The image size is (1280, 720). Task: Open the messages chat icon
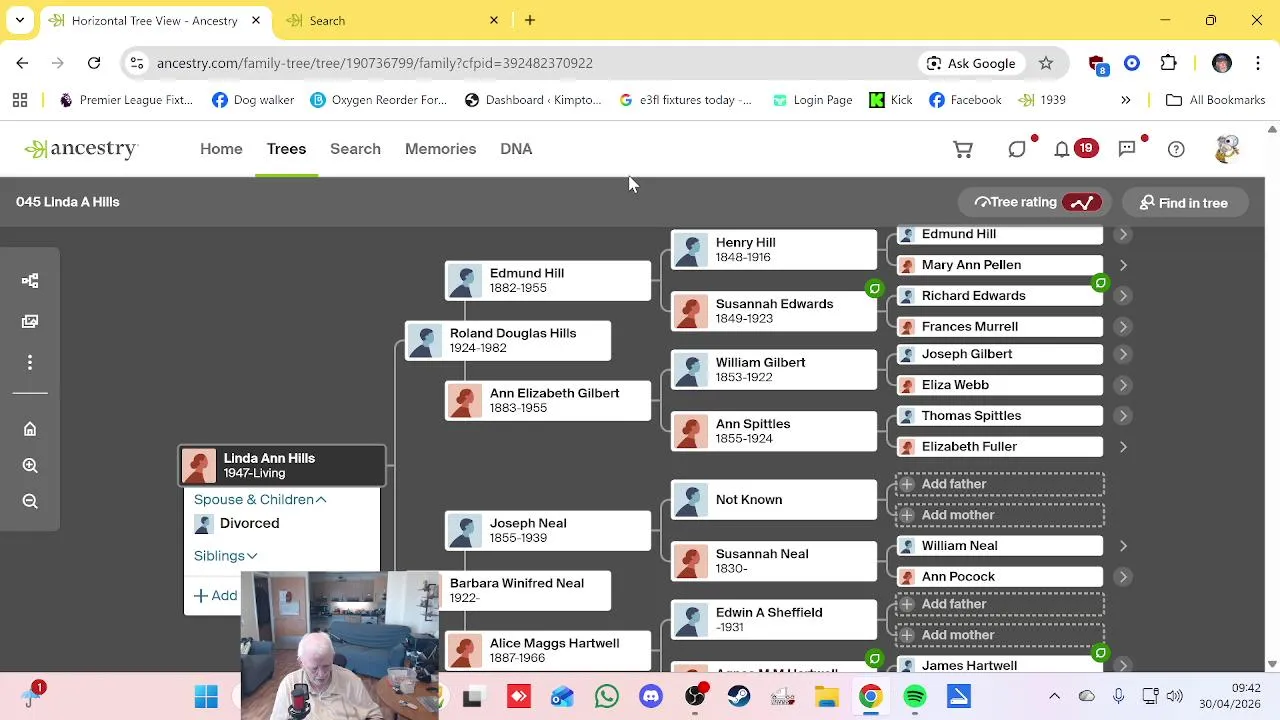pyautogui.click(x=1127, y=149)
